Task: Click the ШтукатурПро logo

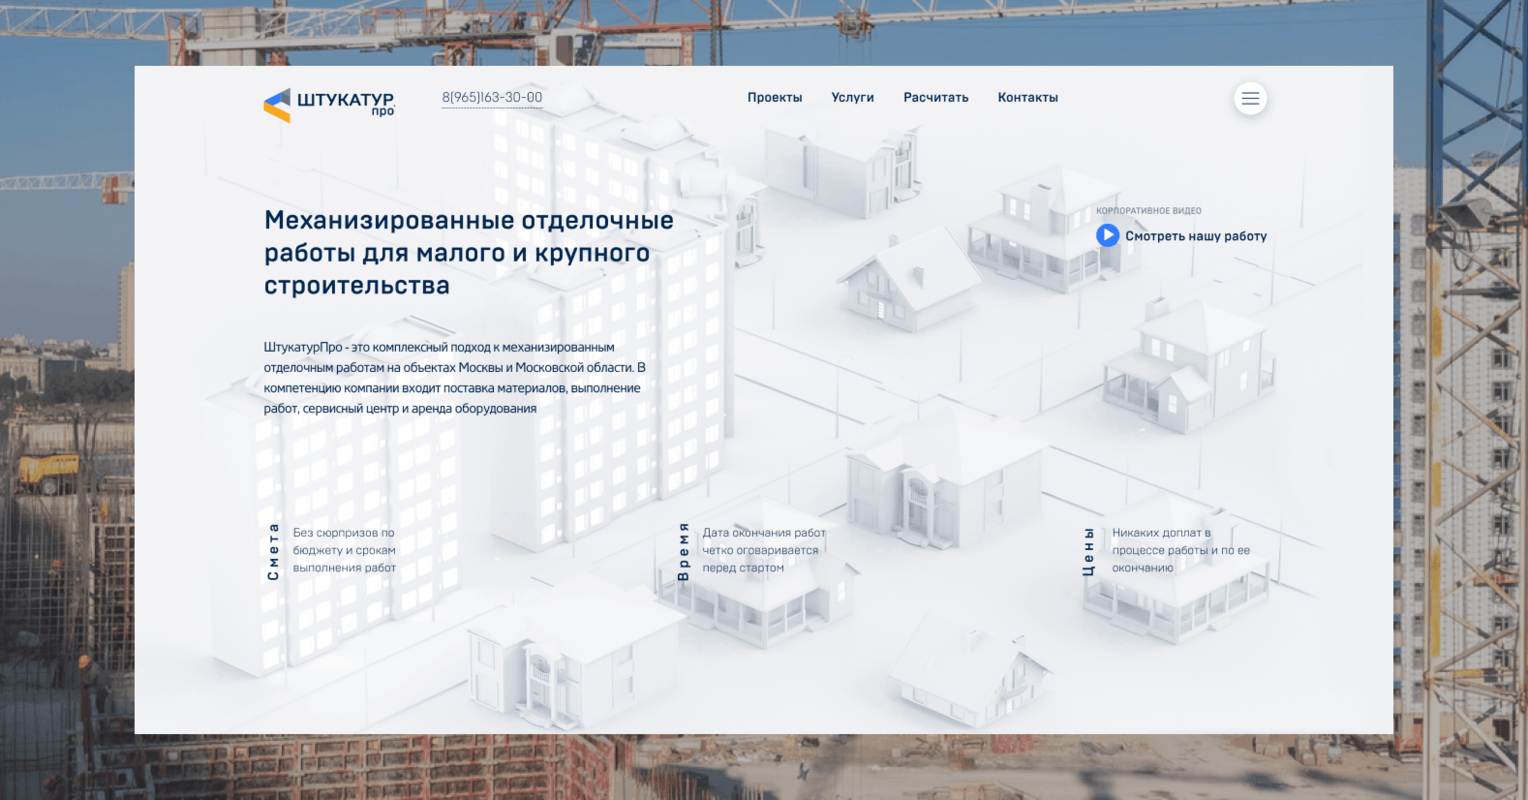Action: point(329,105)
